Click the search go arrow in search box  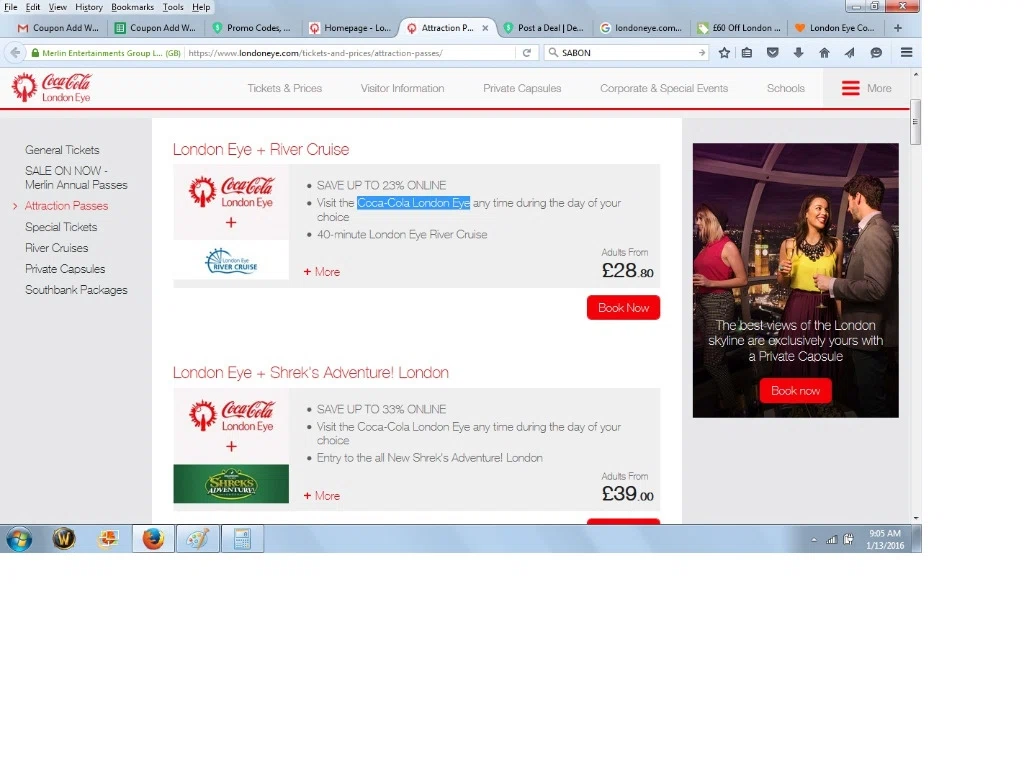701,53
